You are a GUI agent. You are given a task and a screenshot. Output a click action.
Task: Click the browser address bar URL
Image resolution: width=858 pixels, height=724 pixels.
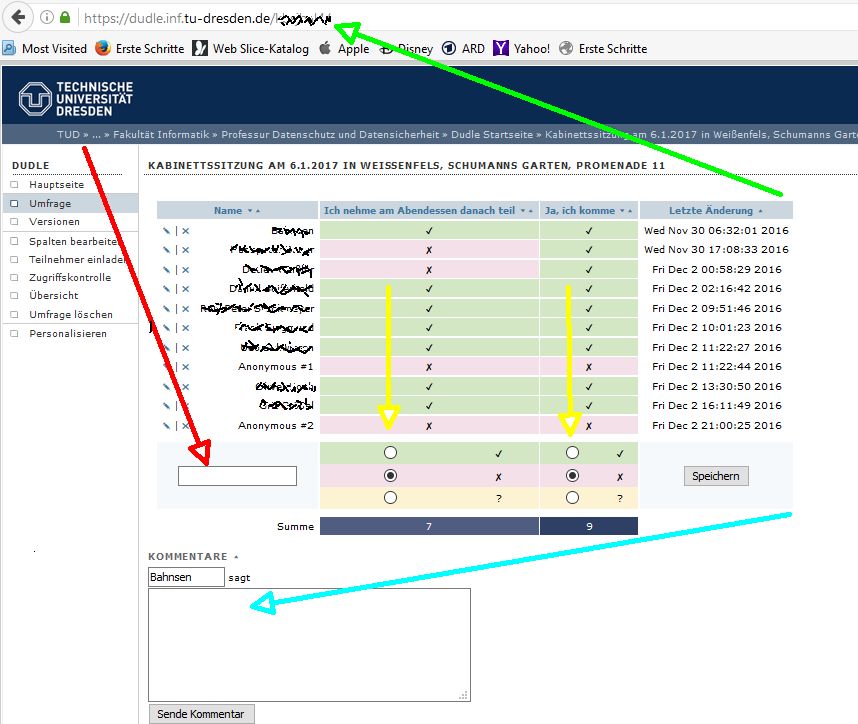208,18
